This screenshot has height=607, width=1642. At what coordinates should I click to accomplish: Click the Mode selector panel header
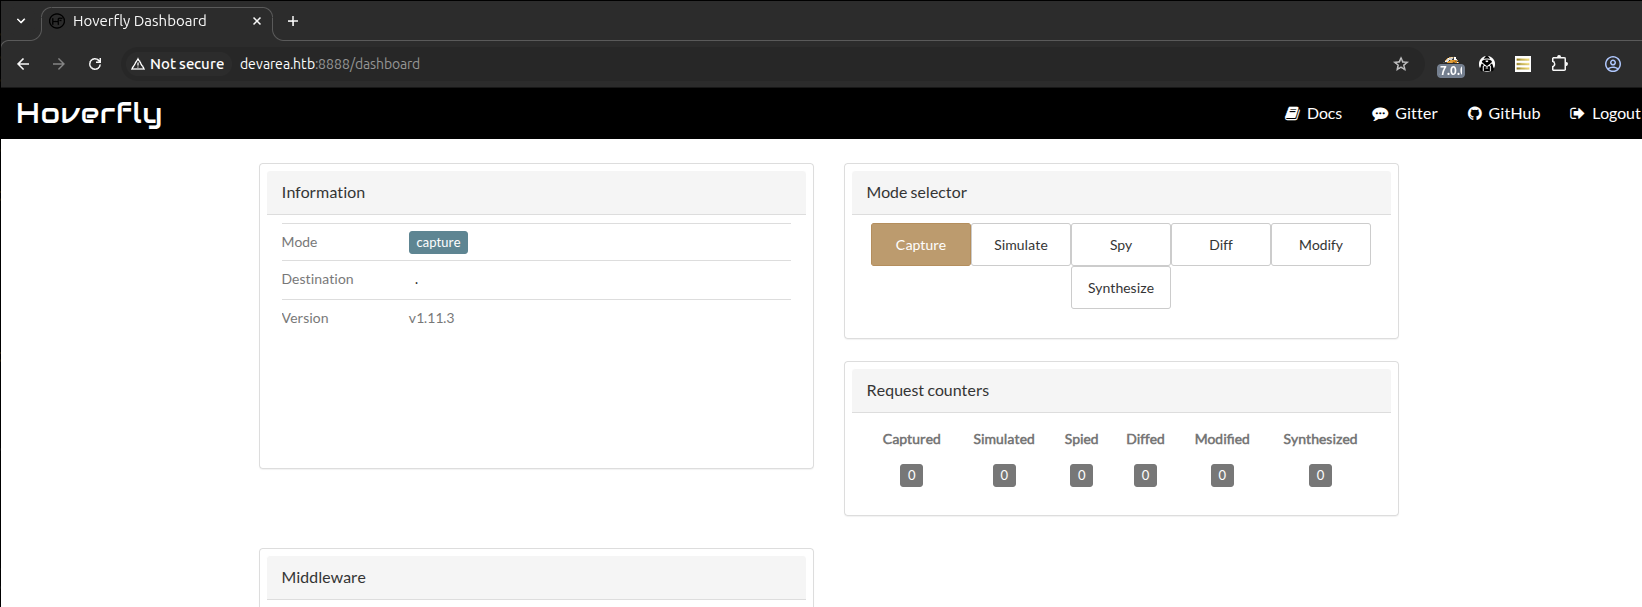(x=1121, y=193)
